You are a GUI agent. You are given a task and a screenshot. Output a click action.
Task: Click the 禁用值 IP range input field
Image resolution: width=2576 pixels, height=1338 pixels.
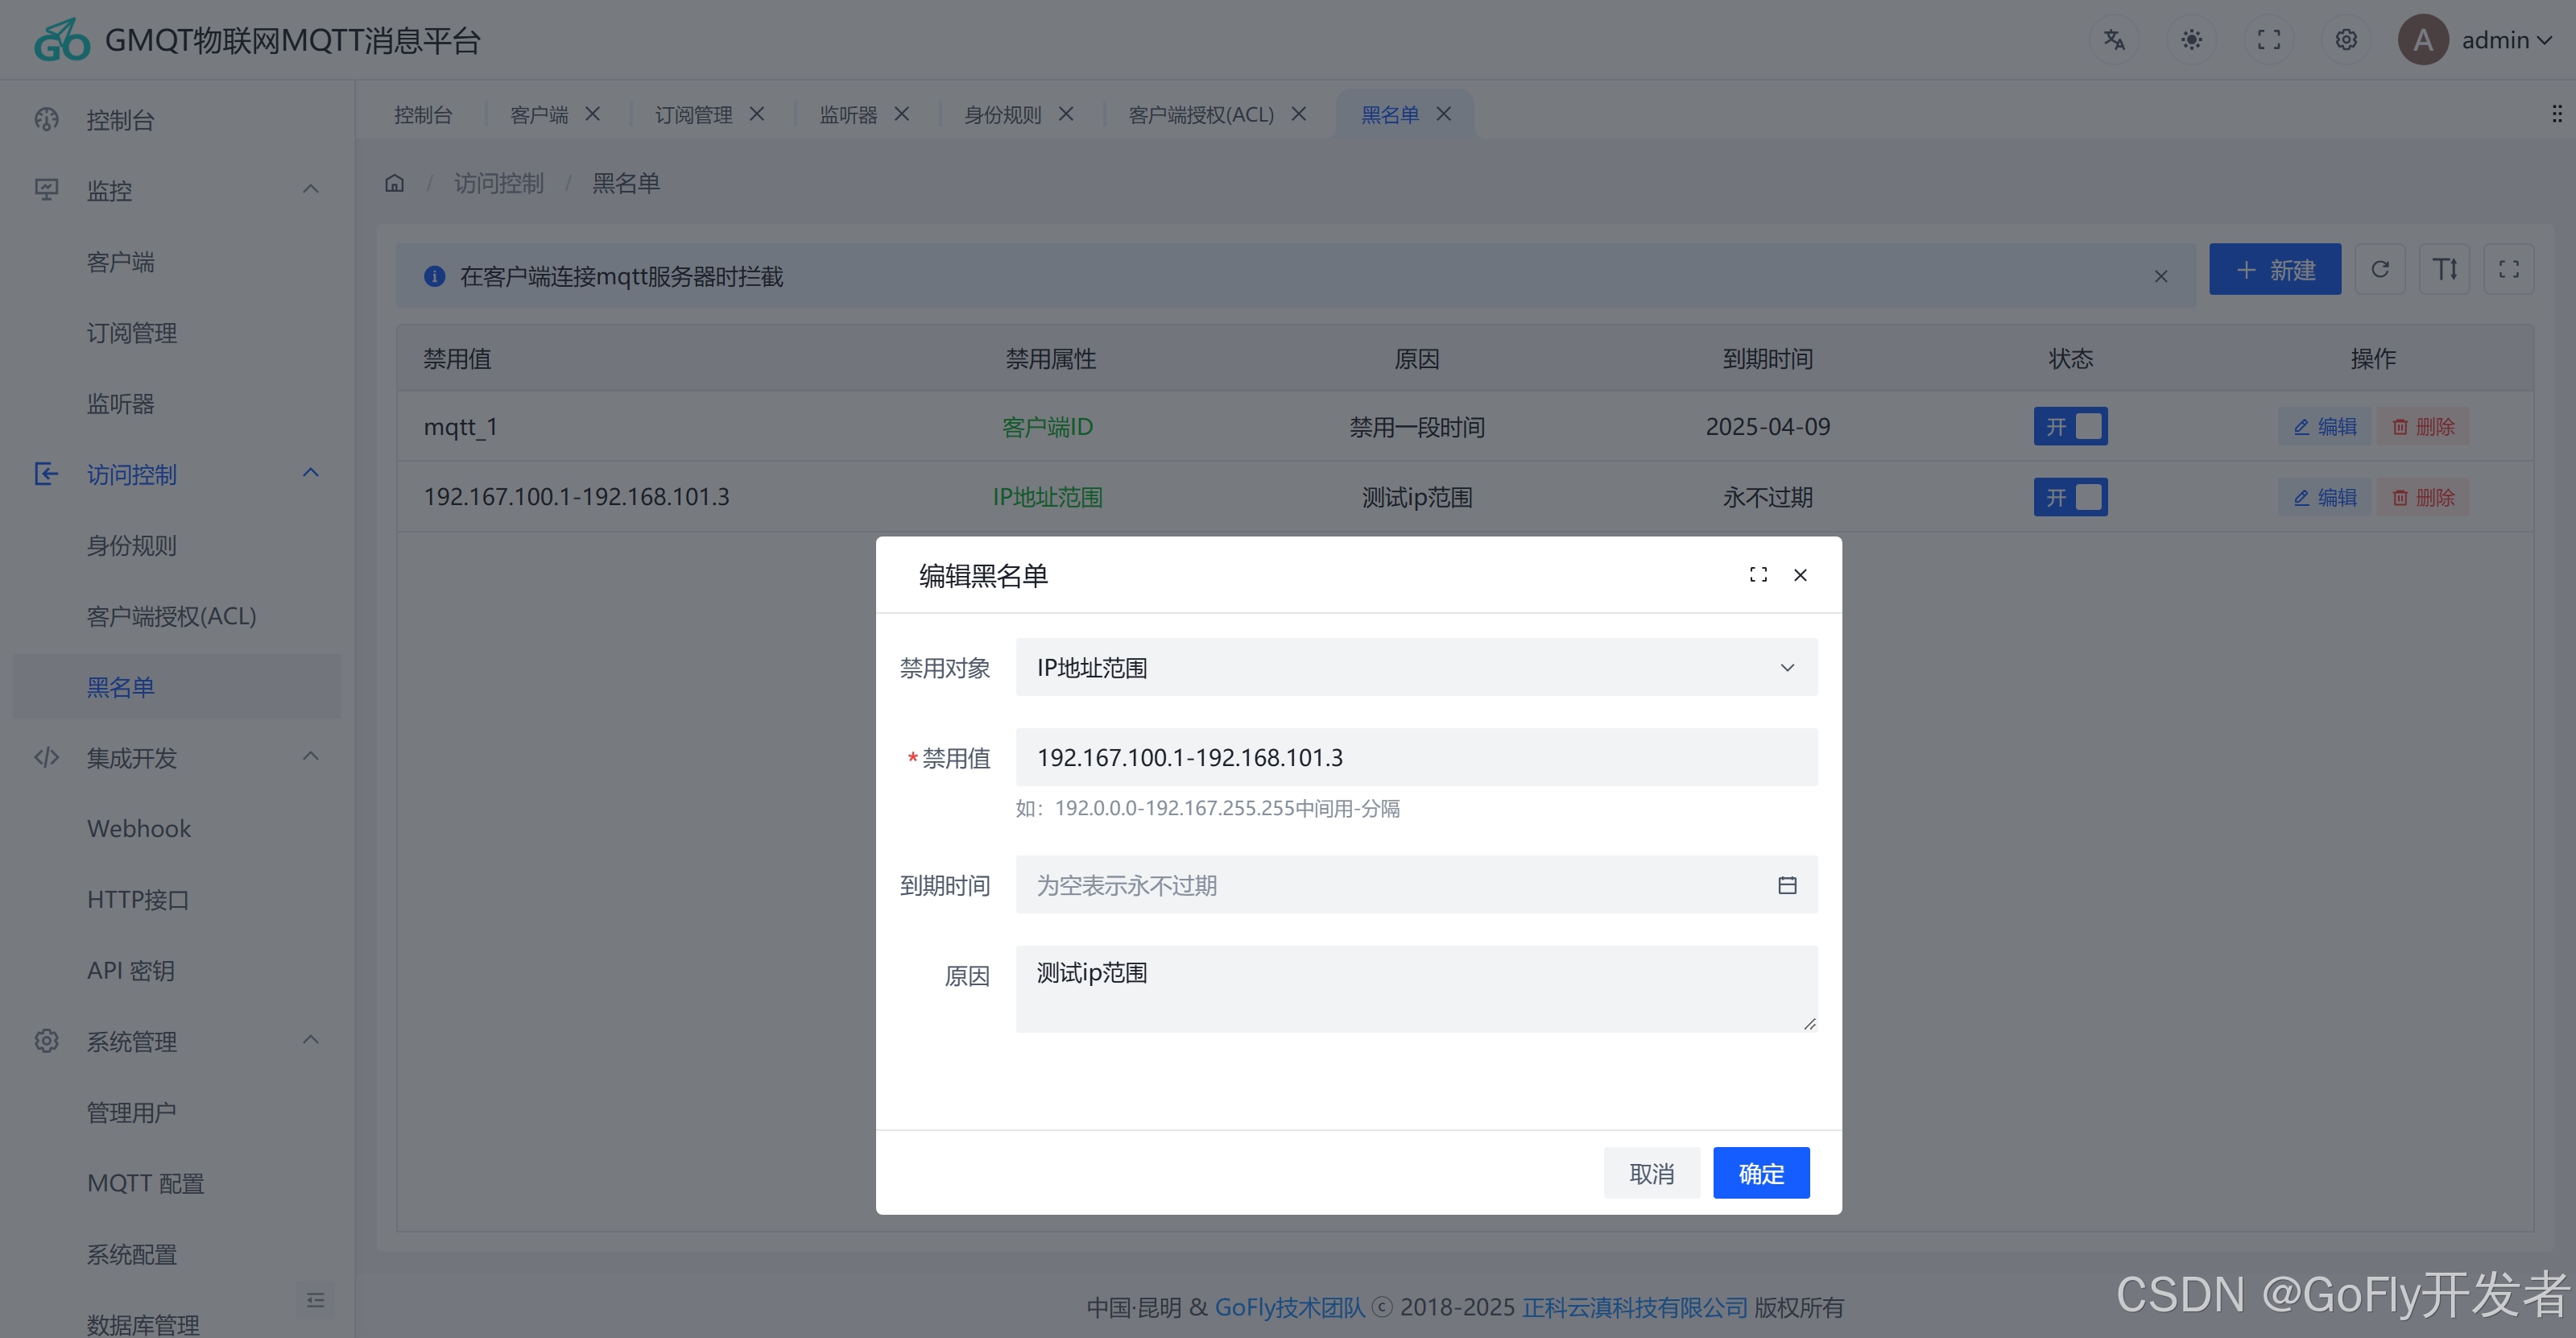[1416, 757]
